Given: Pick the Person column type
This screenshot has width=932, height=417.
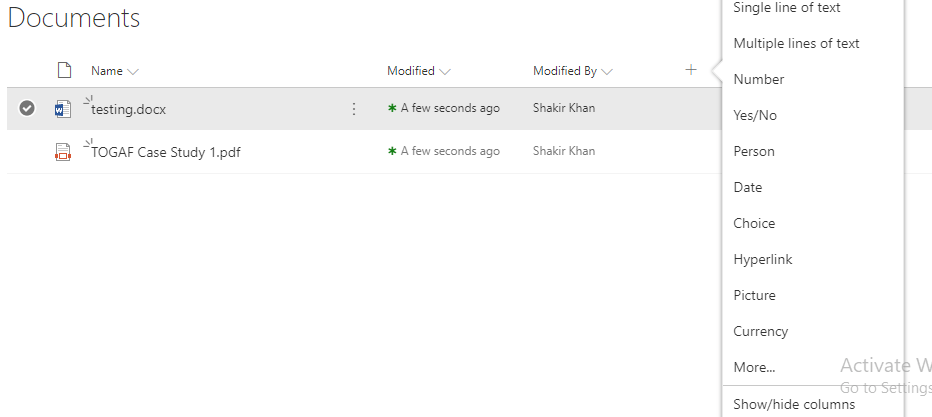Looking at the screenshot, I should (754, 151).
